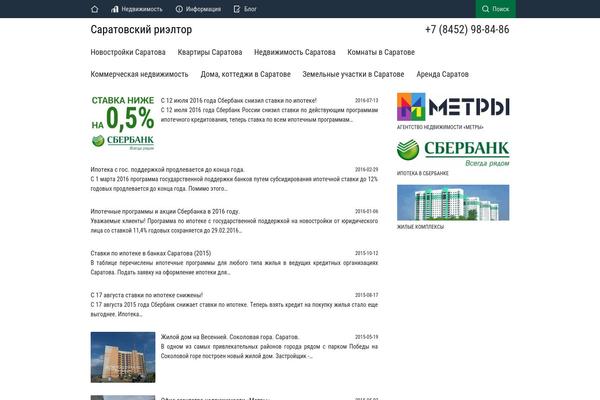Open Квартиры Саратова category

(x=210, y=52)
